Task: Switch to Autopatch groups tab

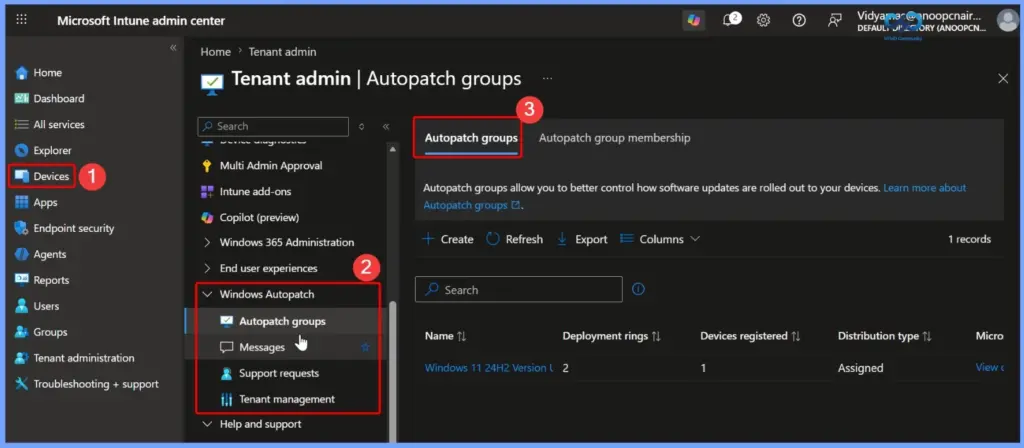Action: coord(471,138)
